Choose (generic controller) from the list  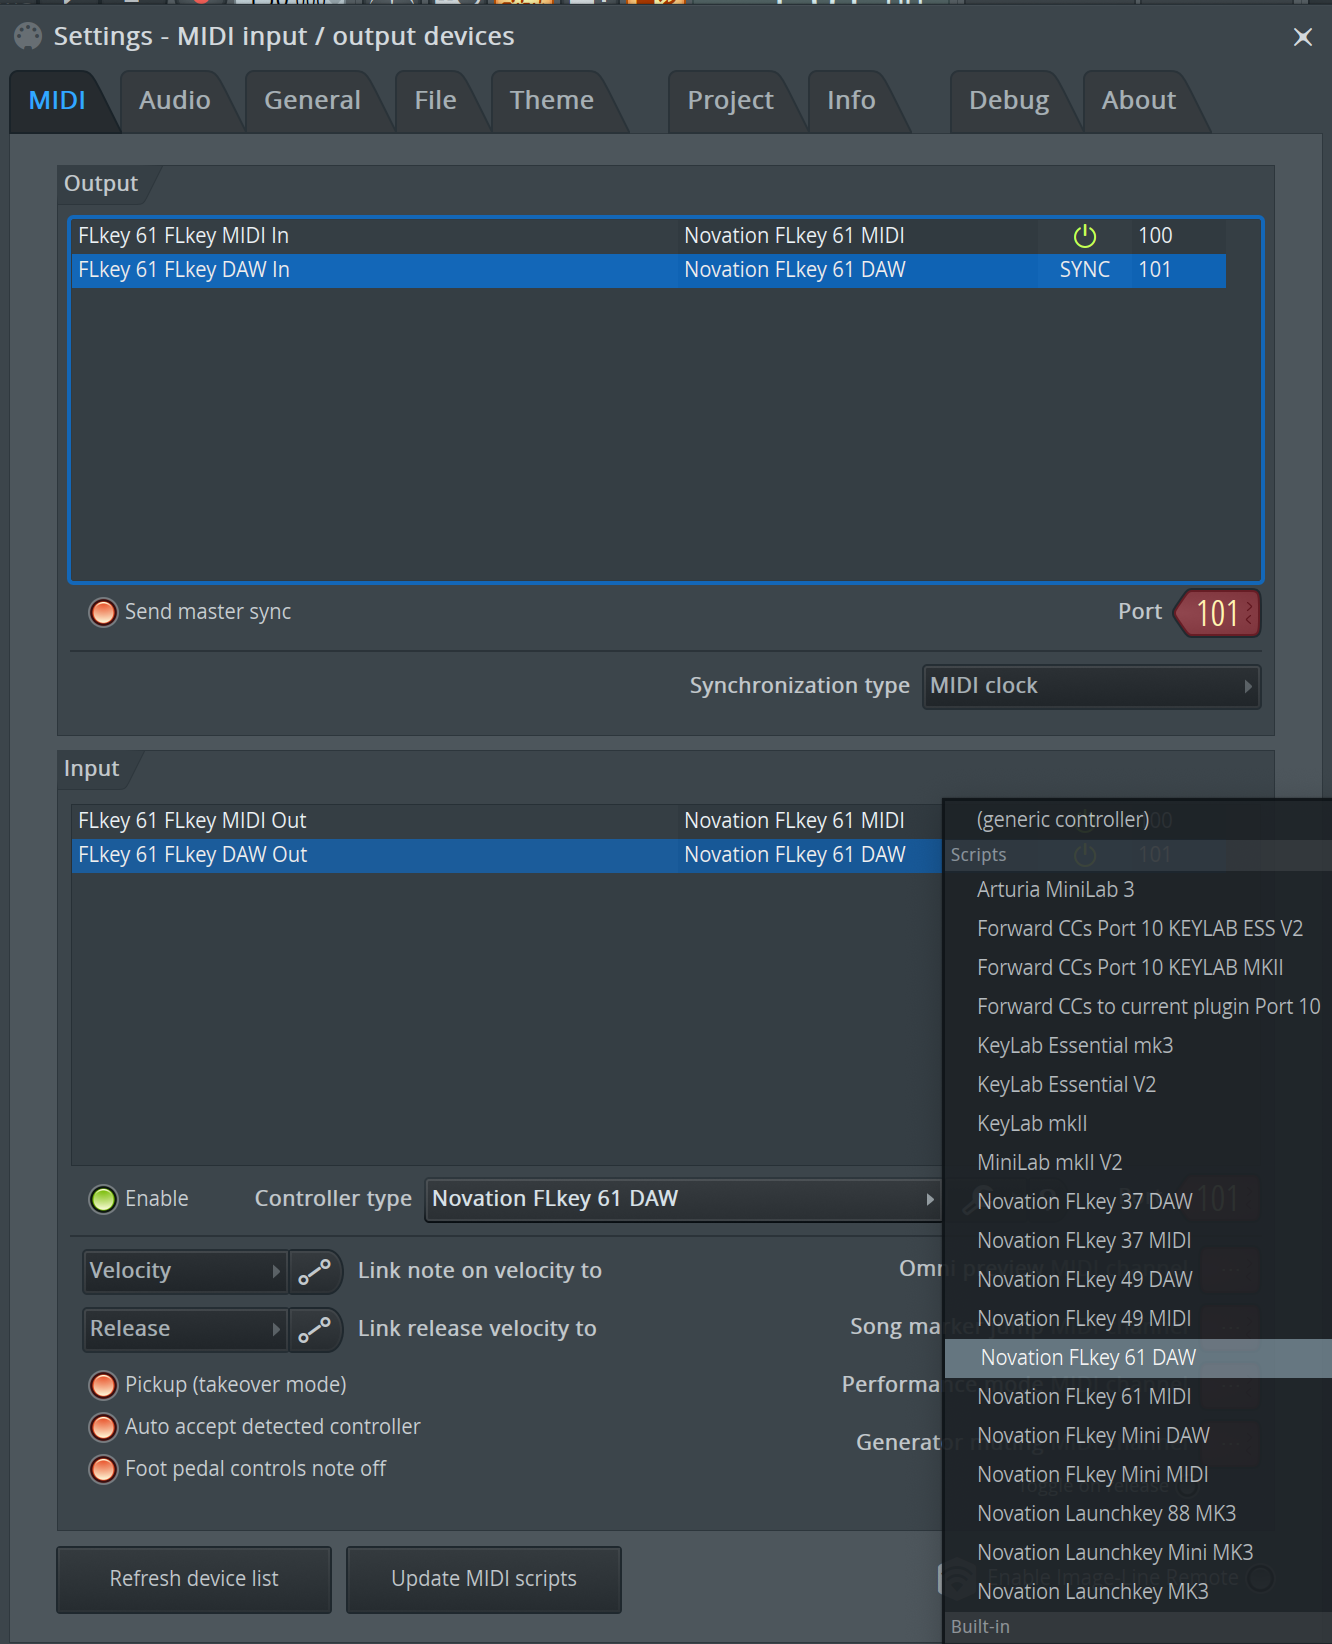(1138, 820)
